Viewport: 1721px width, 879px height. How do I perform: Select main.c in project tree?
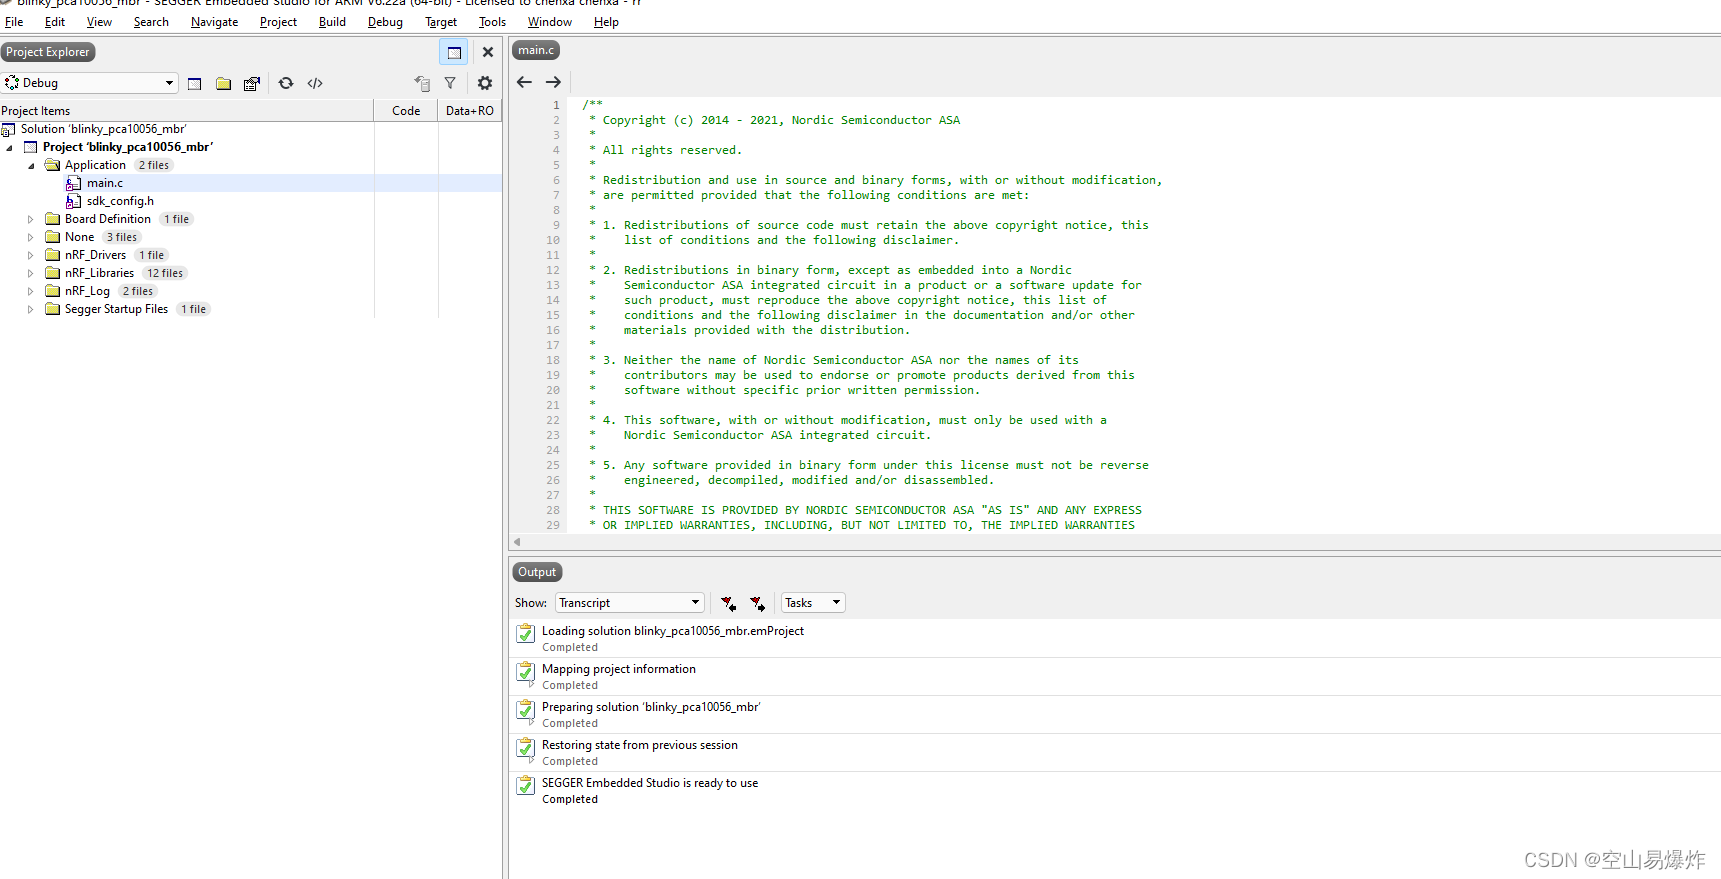point(105,183)
